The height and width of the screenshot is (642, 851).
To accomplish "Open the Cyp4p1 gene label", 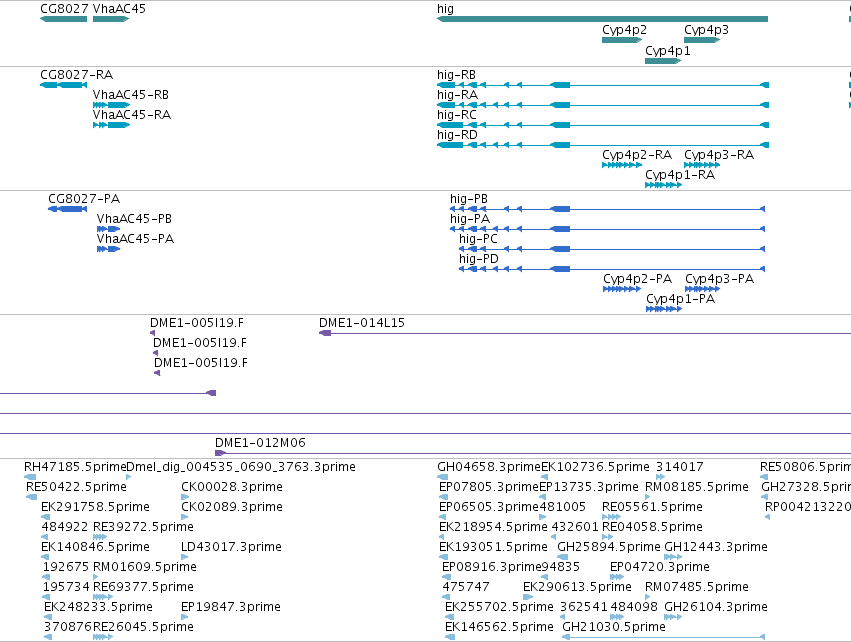I will click(x=668, y=51).
